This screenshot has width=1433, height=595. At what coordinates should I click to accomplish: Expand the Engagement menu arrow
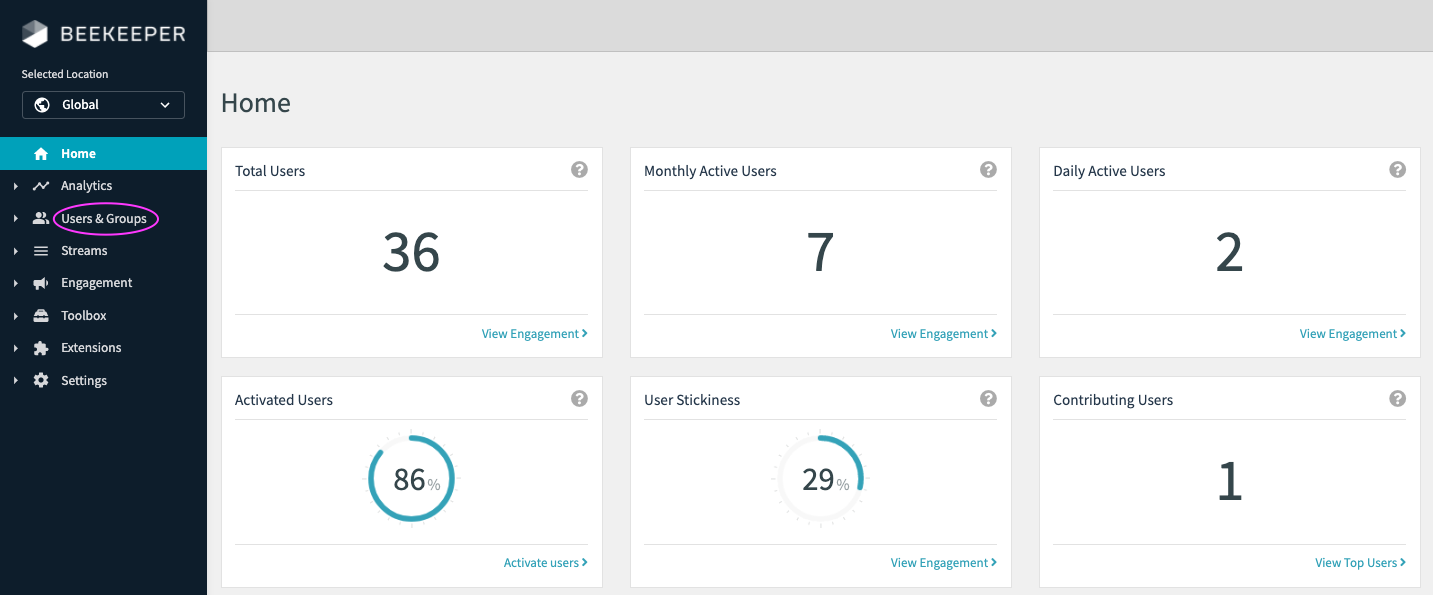tap(16, 283)
